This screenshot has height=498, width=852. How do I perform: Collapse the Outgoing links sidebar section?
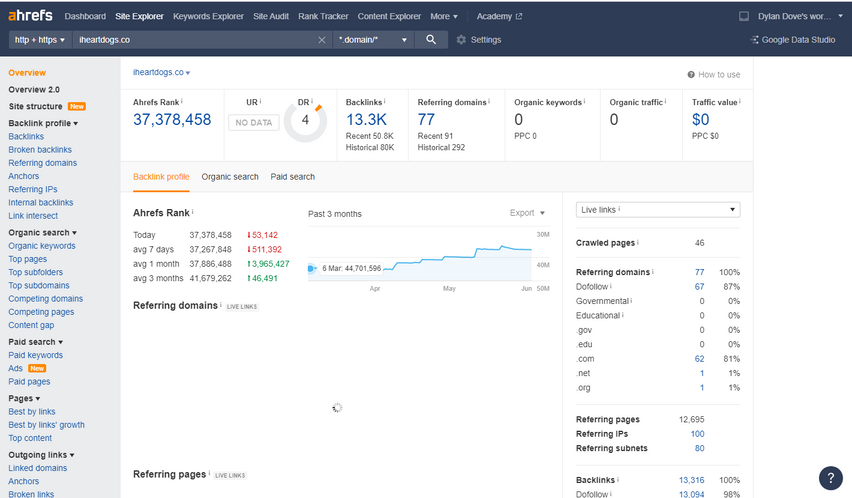[x=41, y=455]
